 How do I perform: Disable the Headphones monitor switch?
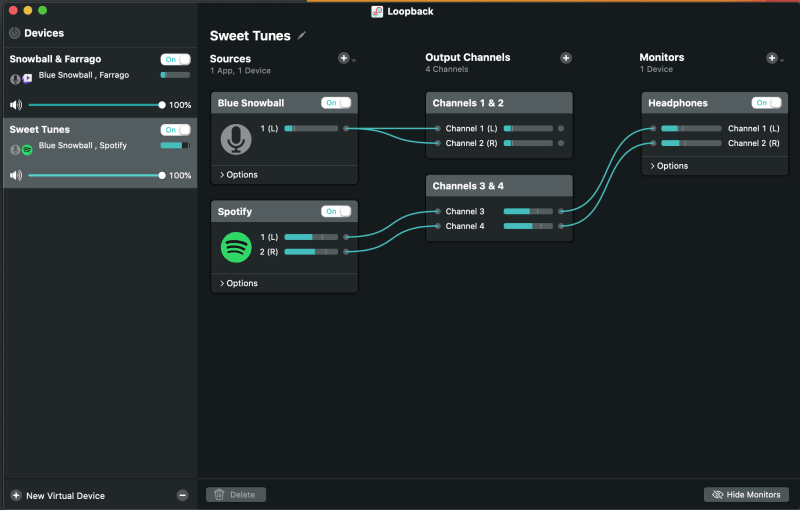766,103
